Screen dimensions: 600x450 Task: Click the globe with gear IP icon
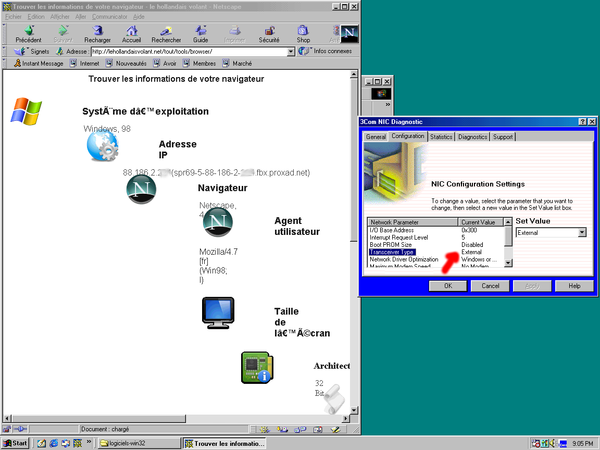click(x=102, y=145)
